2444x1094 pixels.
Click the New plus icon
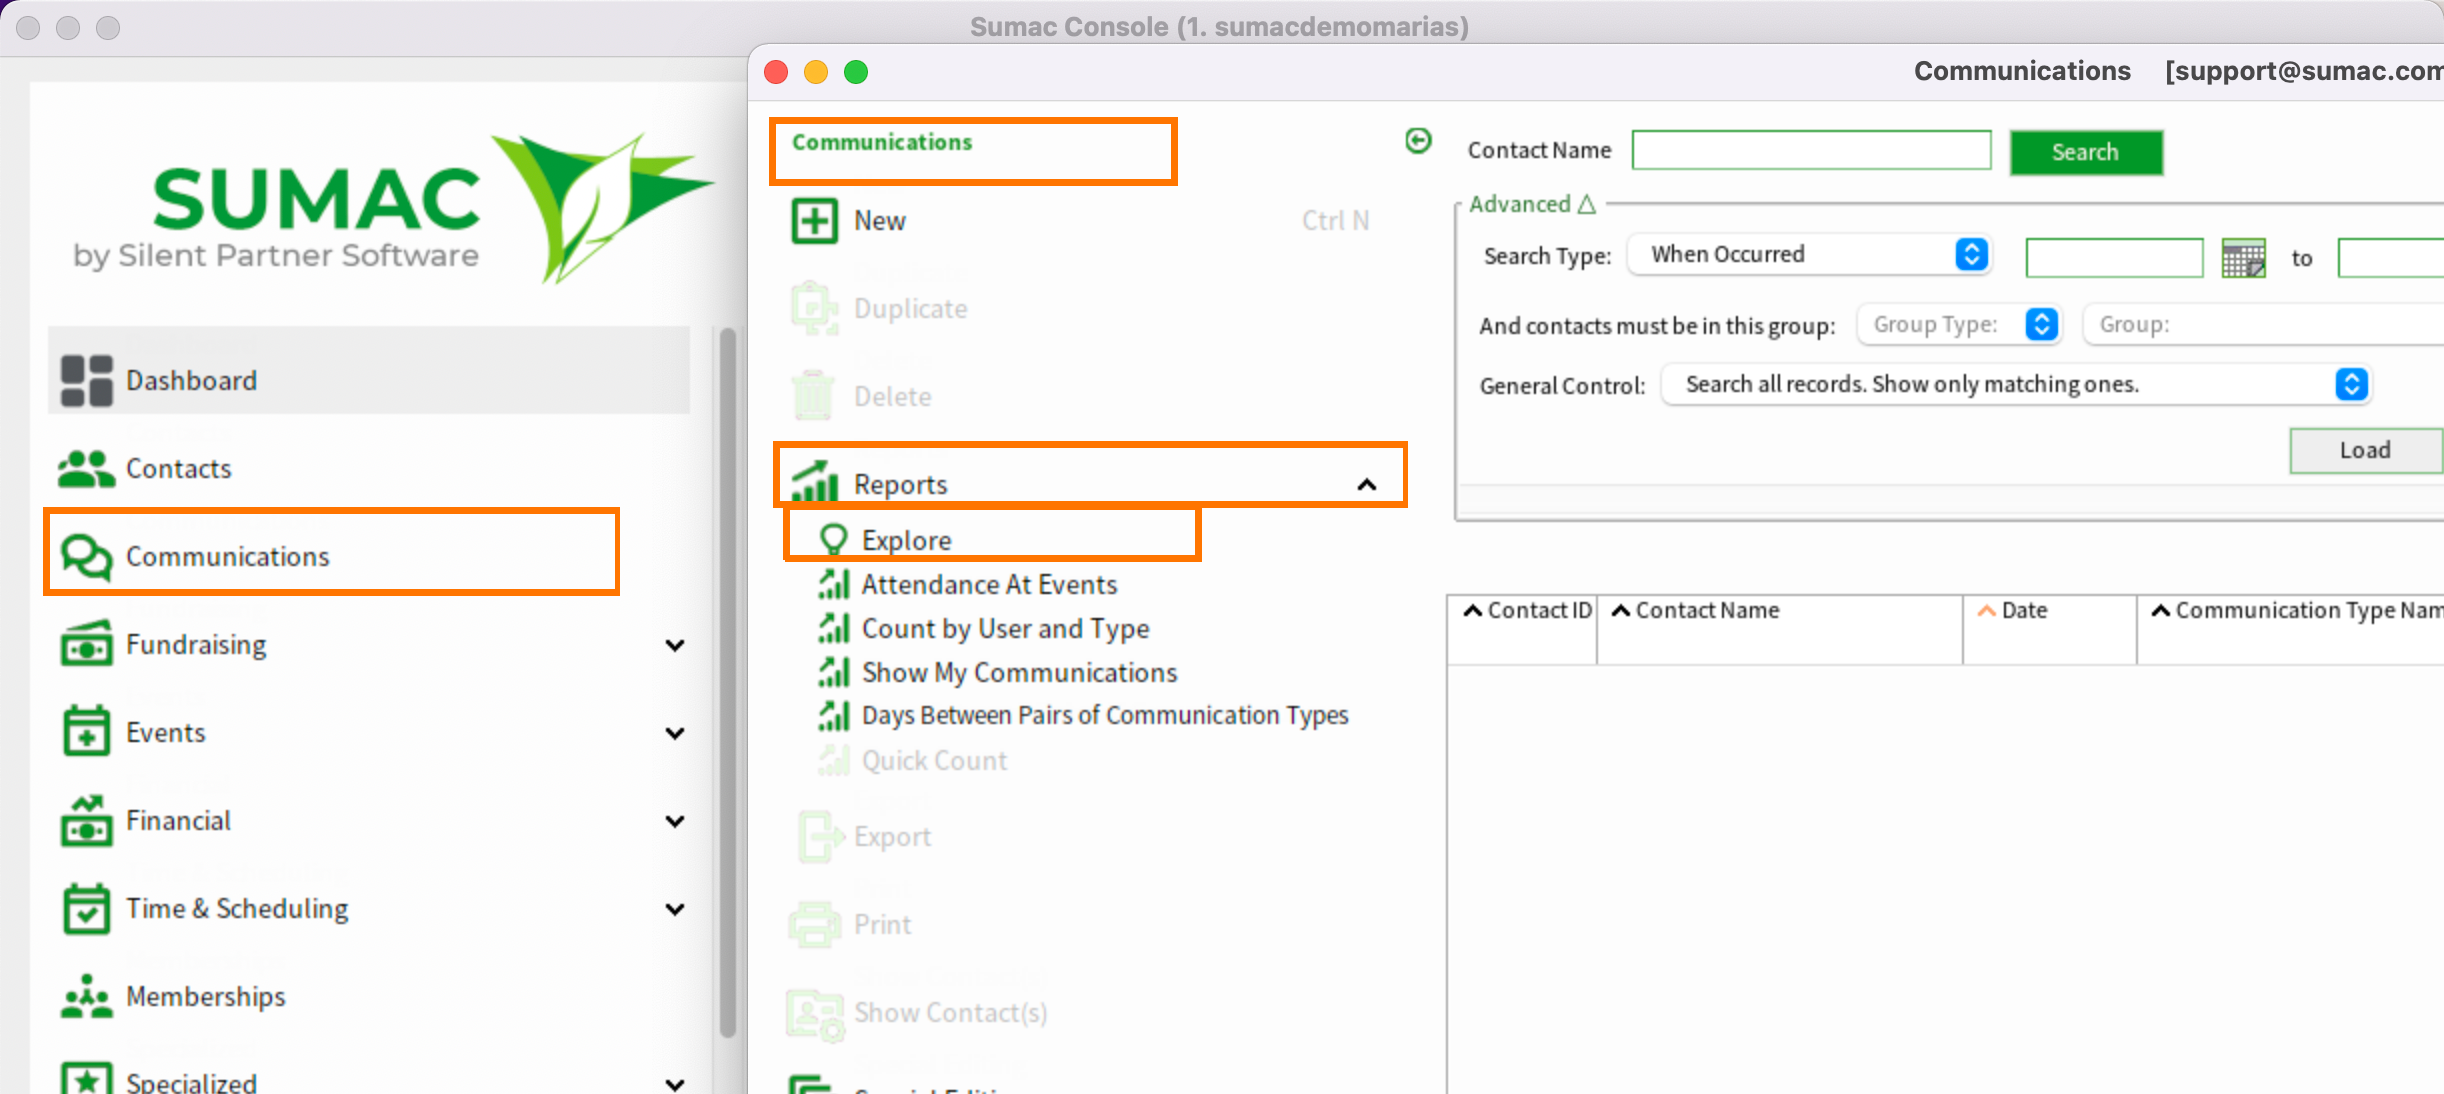[x=814, y=220]
